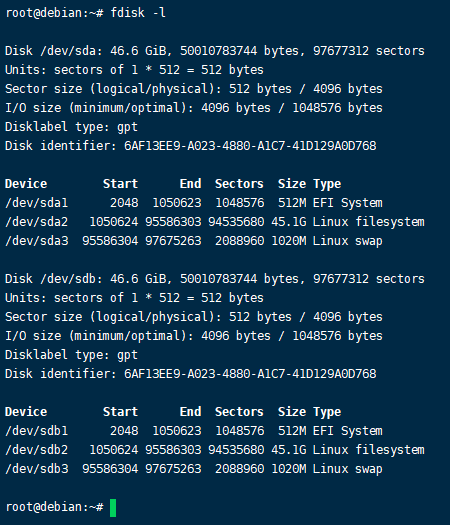Select the /dev/sda2 device entry
Viewport: 450px width, 525px height.
(x=36, y=222)
